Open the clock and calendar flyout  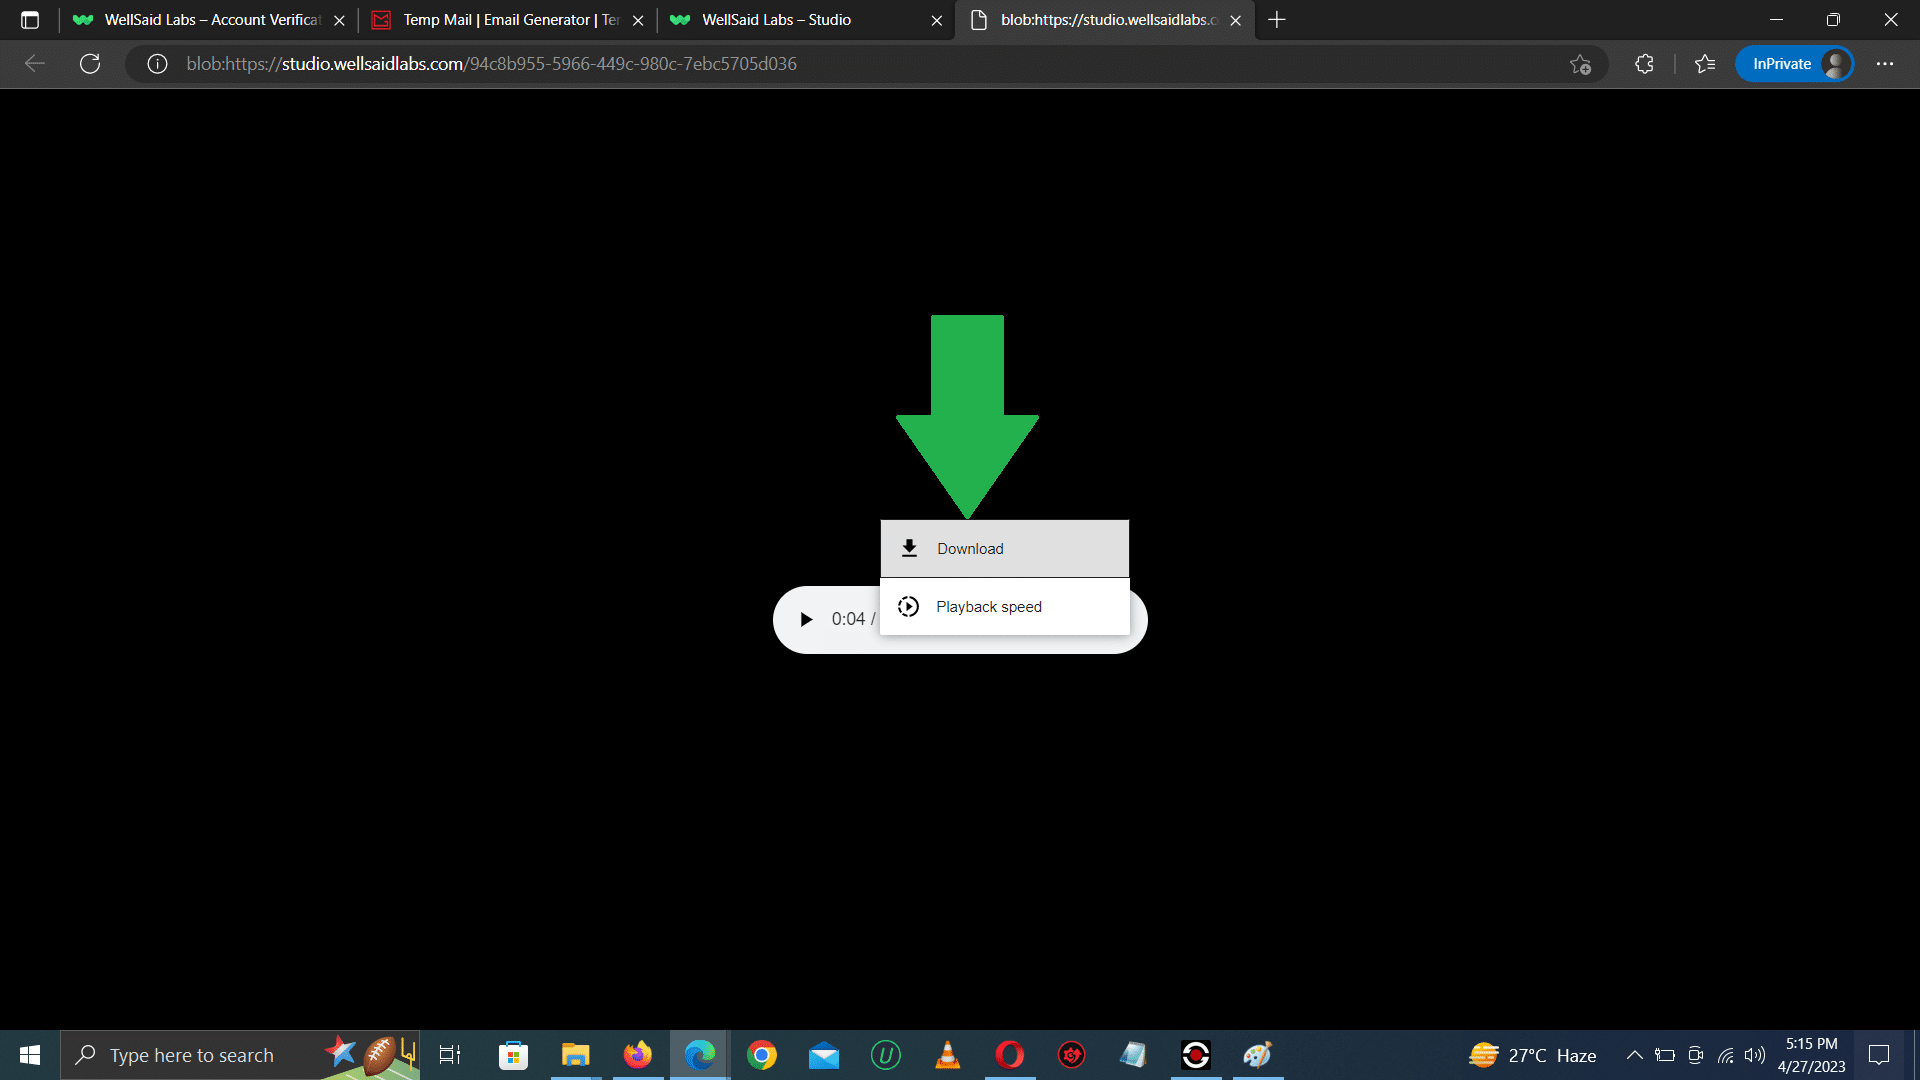point(1811,1055)
